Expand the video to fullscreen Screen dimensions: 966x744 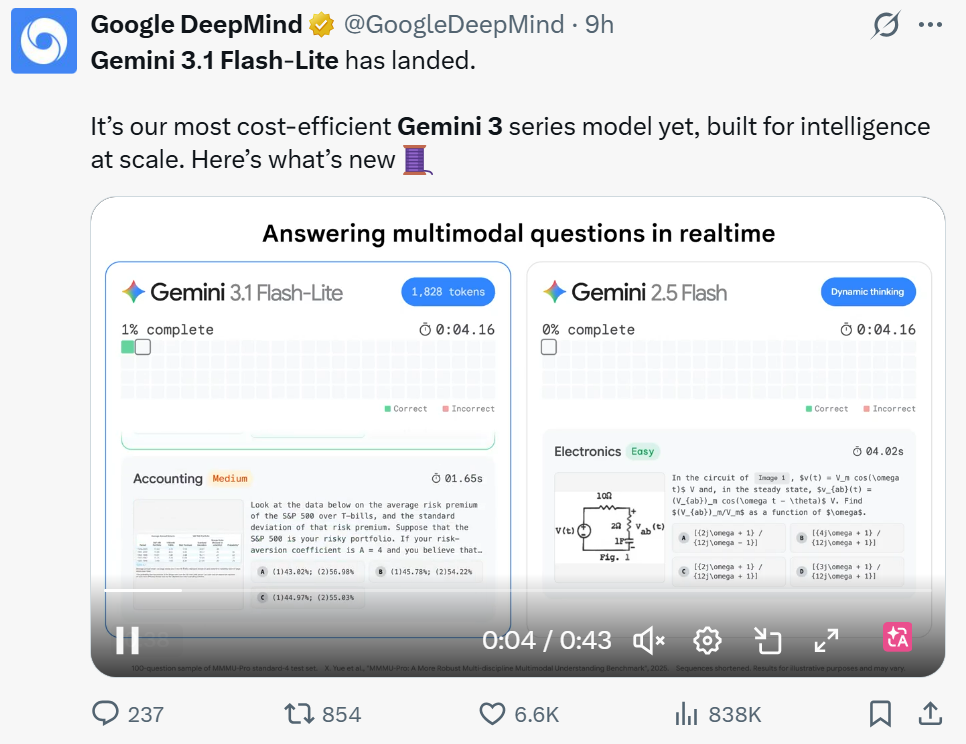[826, 640]
